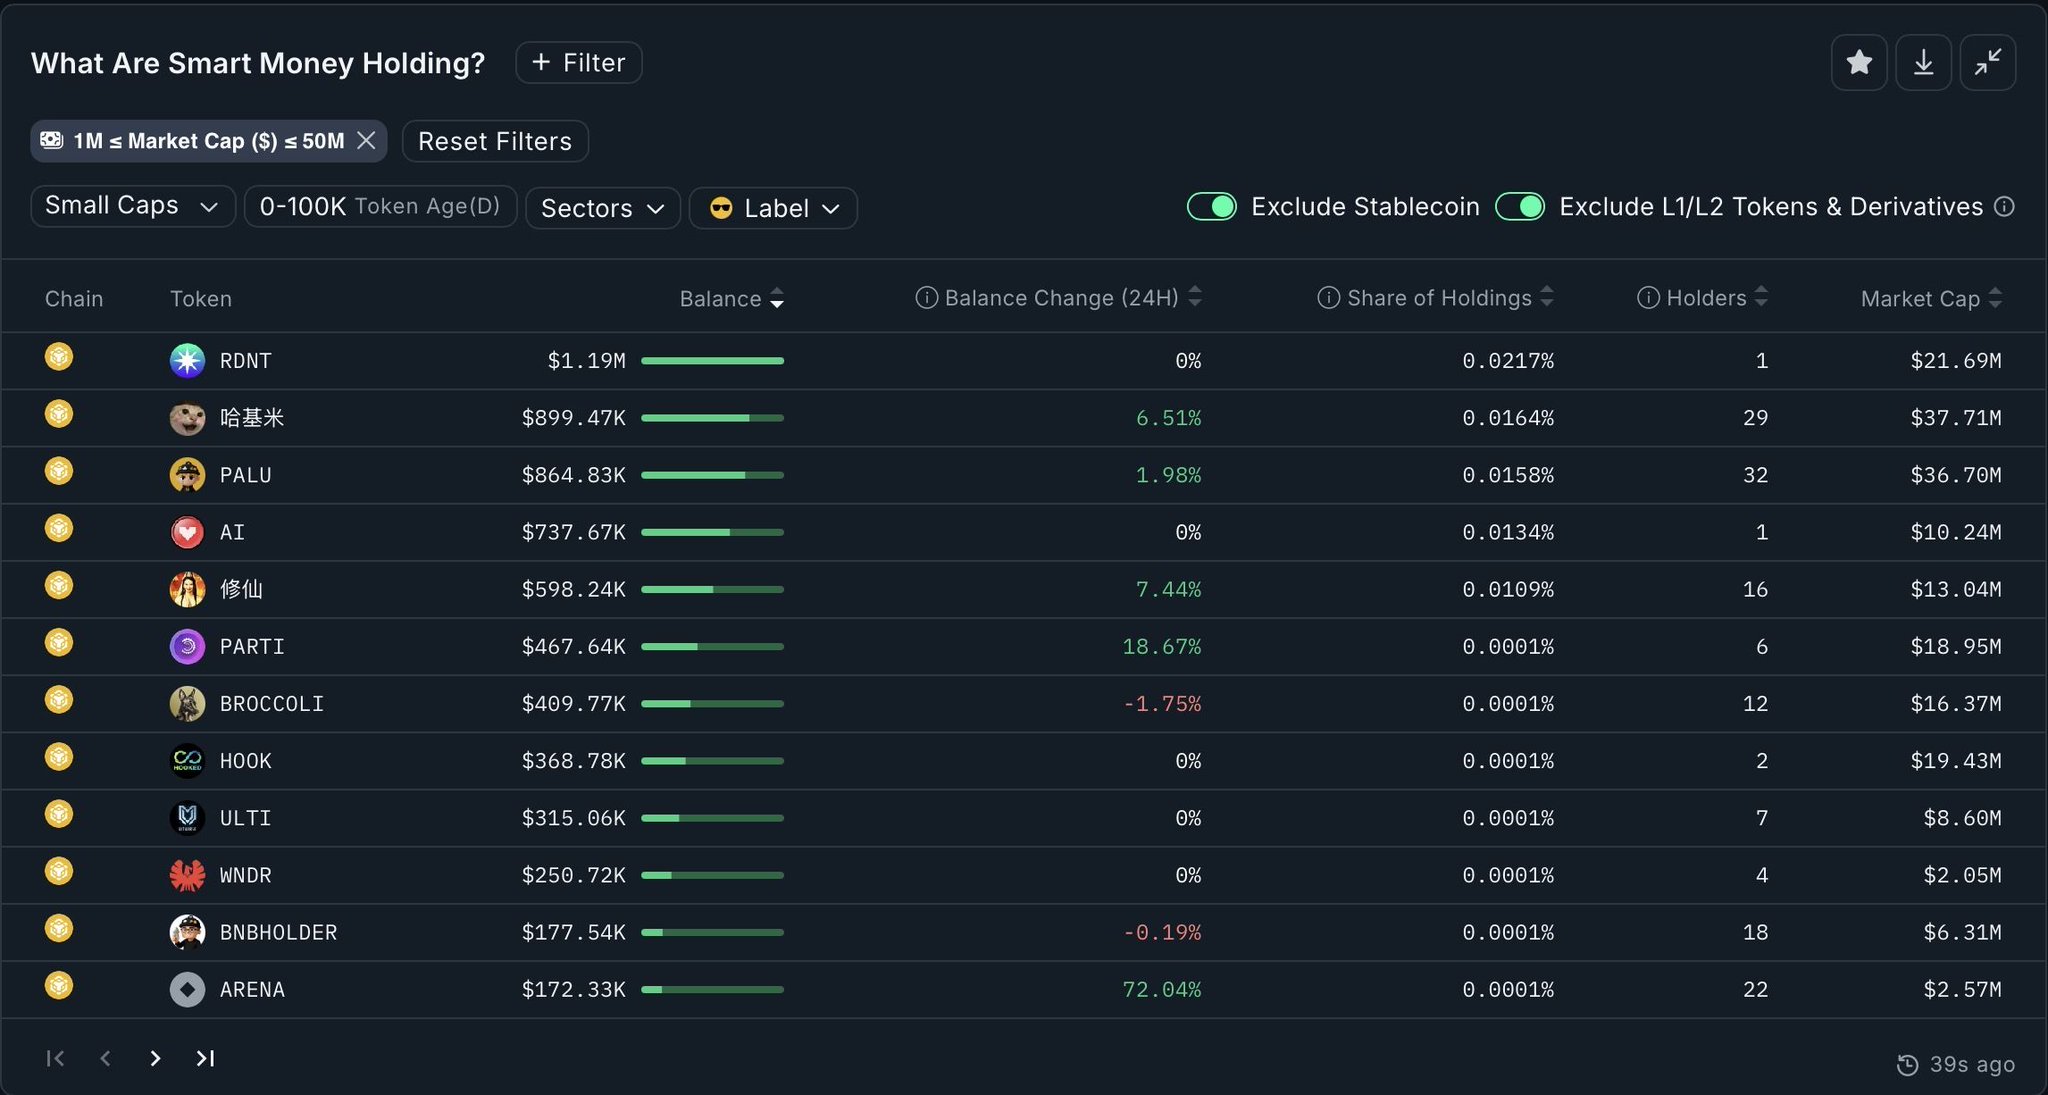The image size is (2048, 1095).
Task: Click the collapse panel icon
Action: tap(1987, 63)
